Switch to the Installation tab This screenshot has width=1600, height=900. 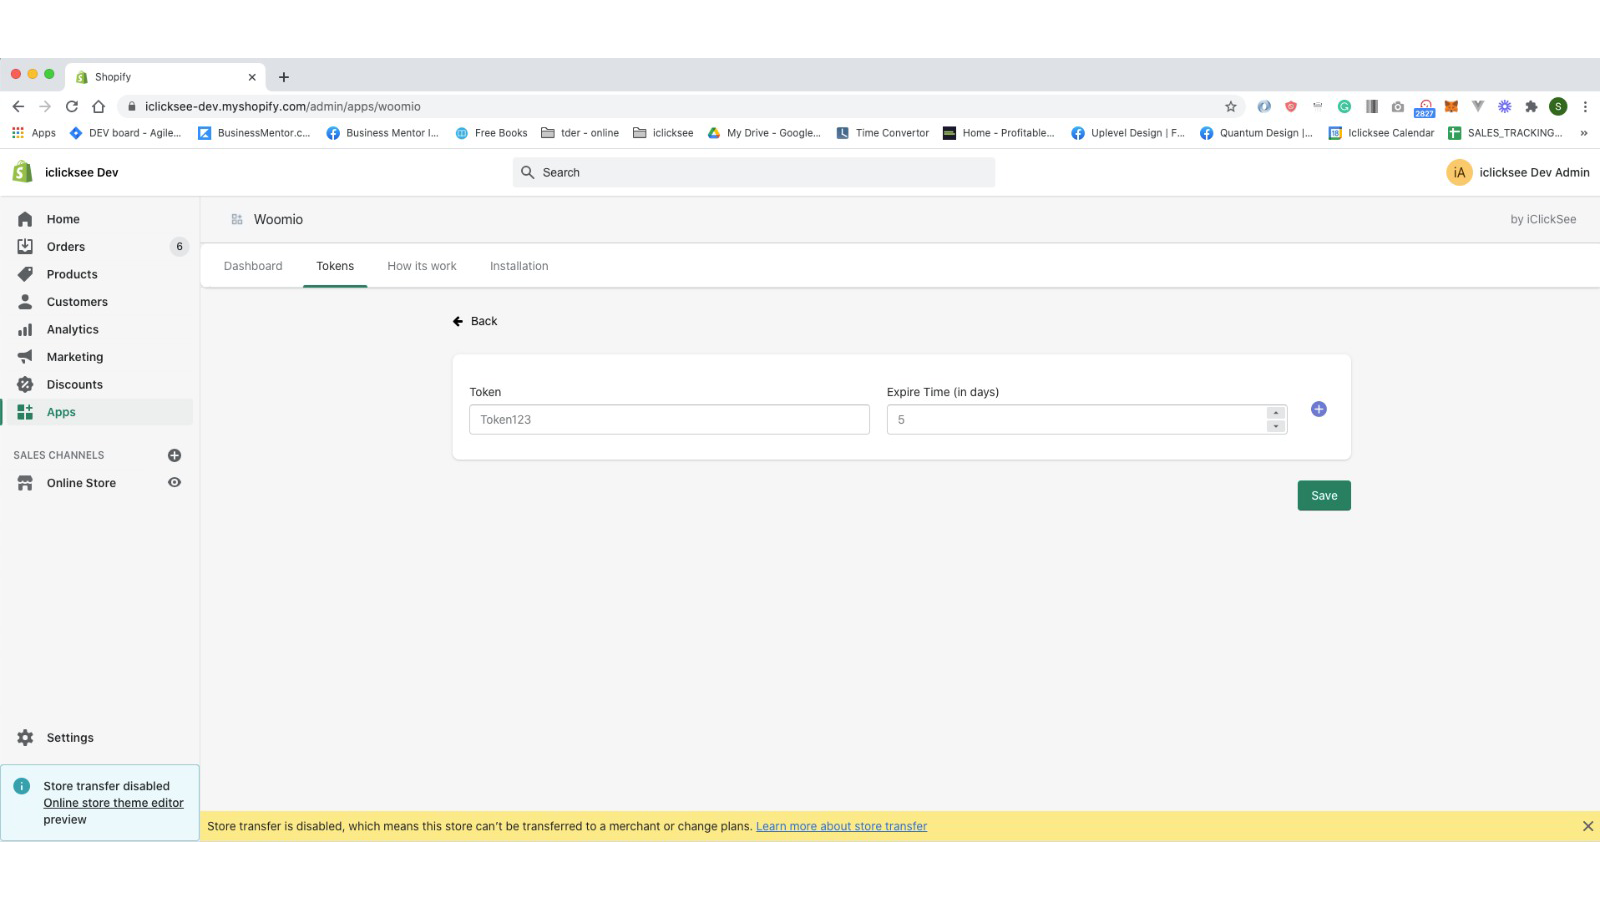click(x=518, y=266)
